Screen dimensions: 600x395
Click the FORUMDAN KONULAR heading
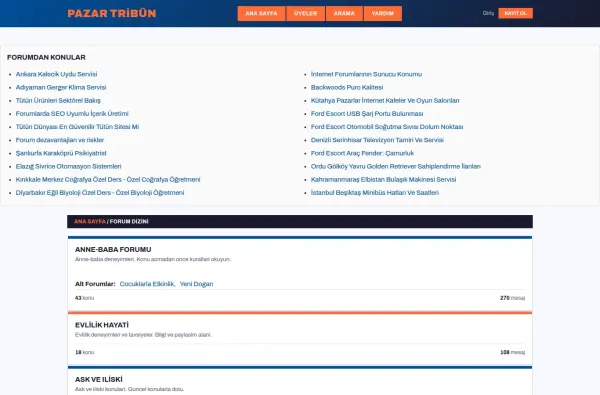pyautogui.click(x=46, y=57)
